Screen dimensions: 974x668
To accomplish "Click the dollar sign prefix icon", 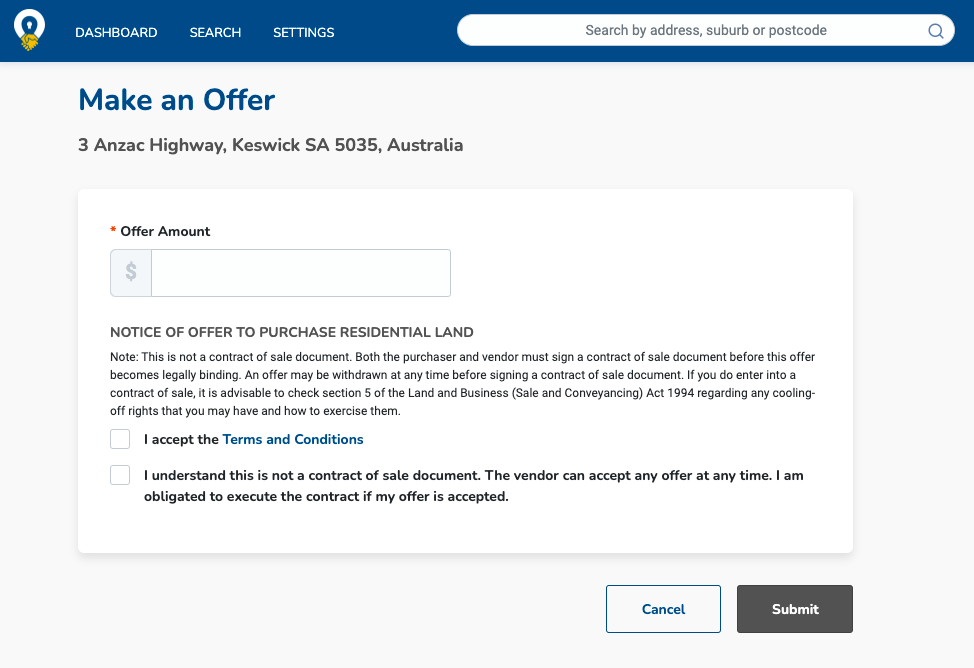I will tap(131, 272).
